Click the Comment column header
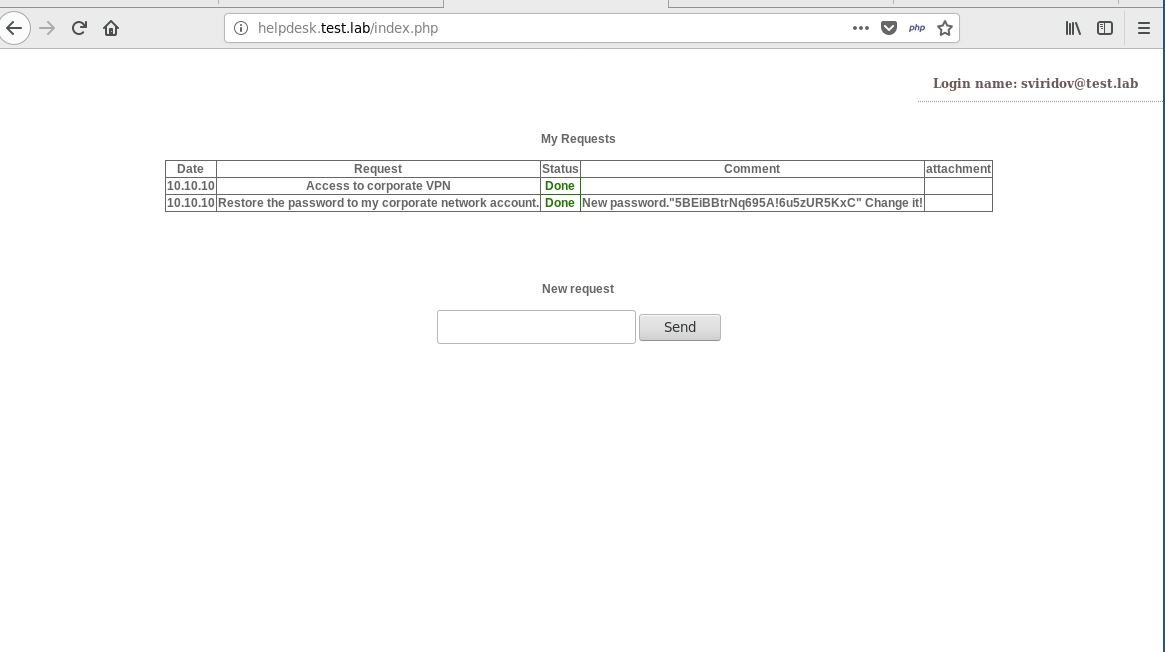Screen dimensions: 1165x652 tap(751, 169)
